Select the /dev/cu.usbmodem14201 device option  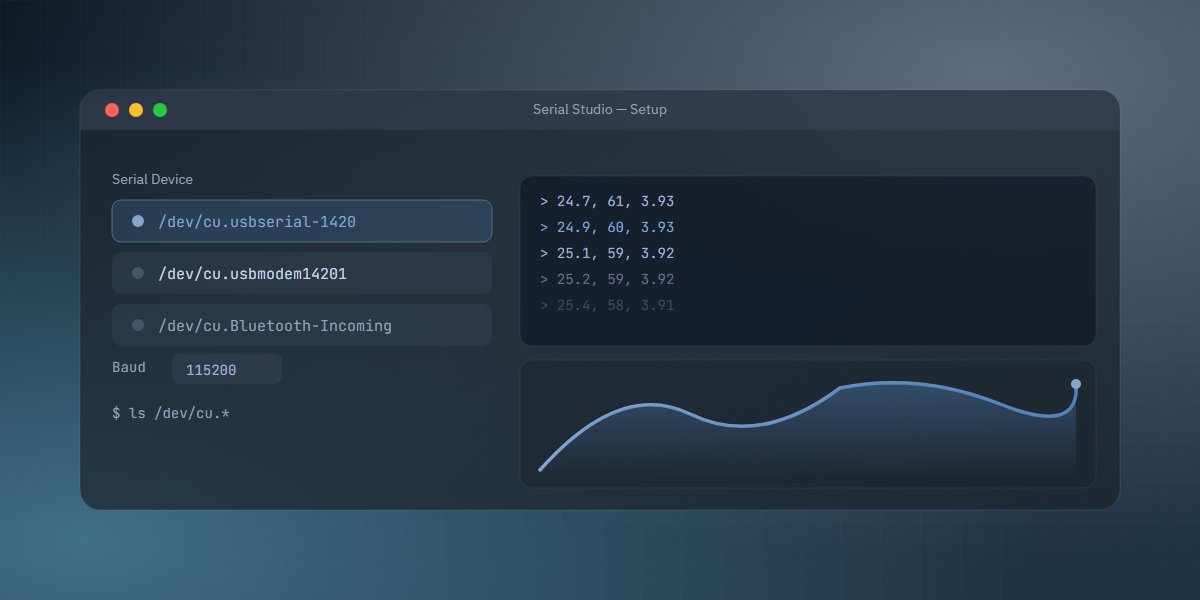coord(302,273)
